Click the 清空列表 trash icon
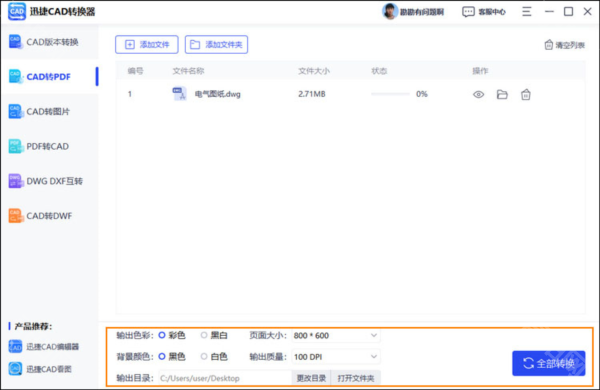This screenshot has width=600, height=390. point(548,45)
